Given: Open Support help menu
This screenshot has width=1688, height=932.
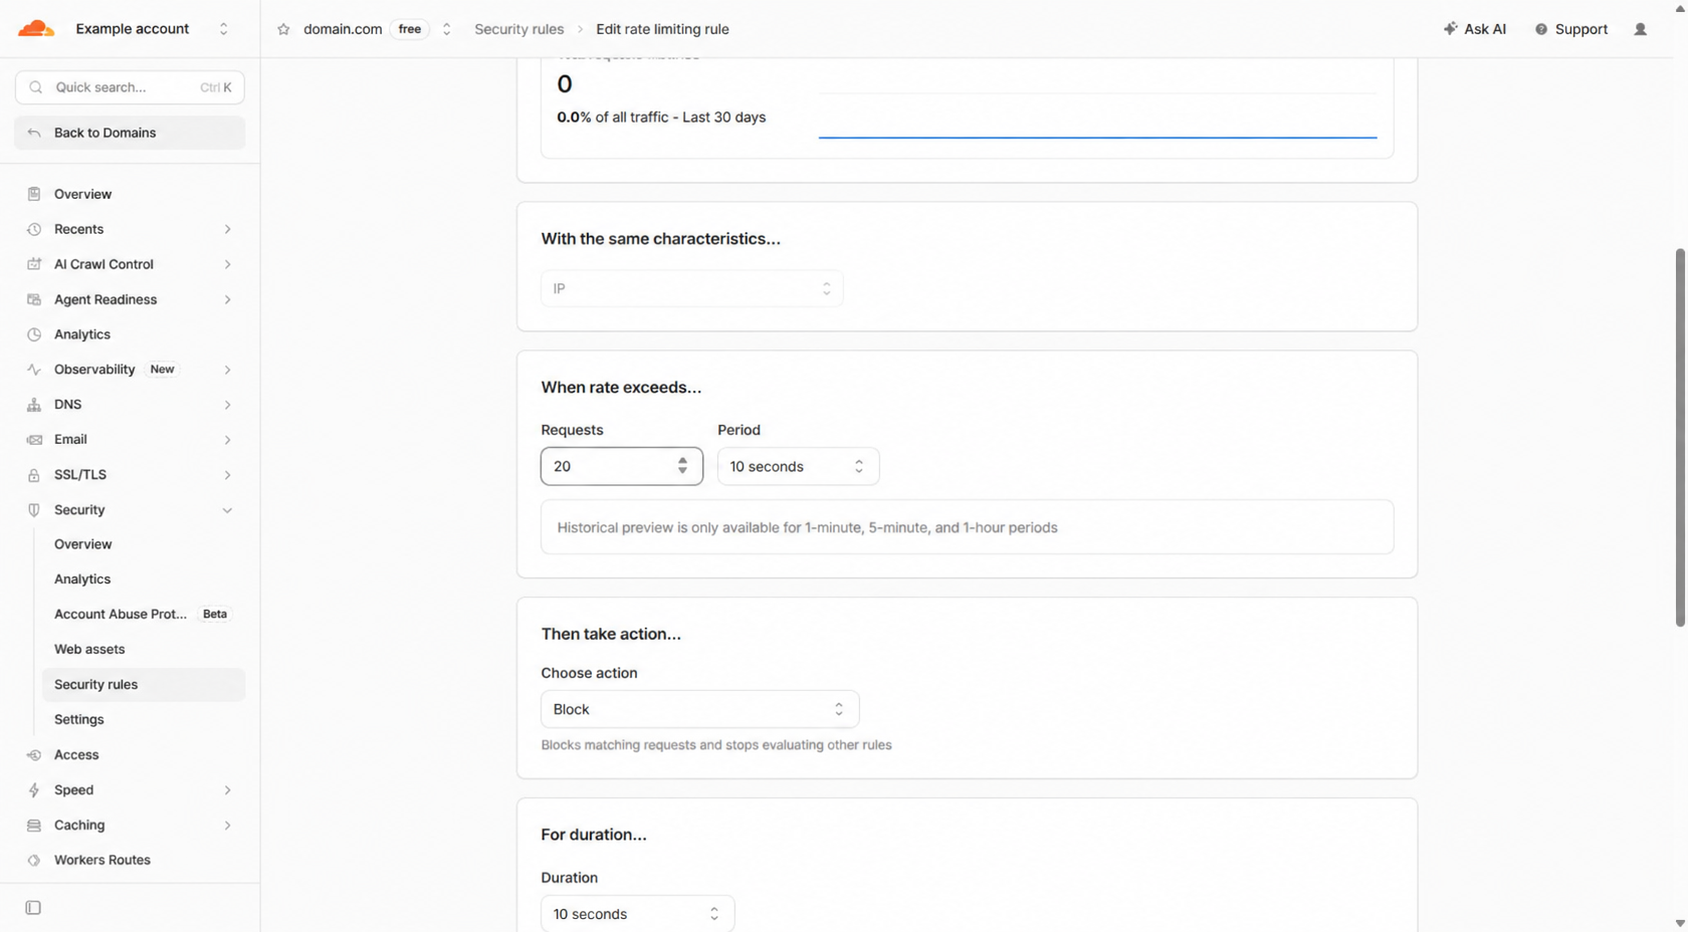Looking at the screenshot, I should tap(1571, 29).
